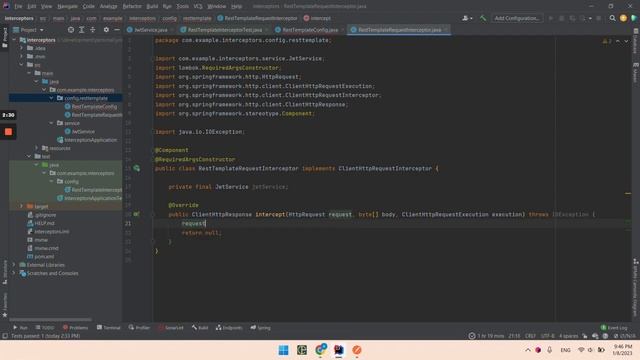The width and height of the screenshot is (640, 360).
Task: Open the Windows Start menu
Action: tap(283, 350)
